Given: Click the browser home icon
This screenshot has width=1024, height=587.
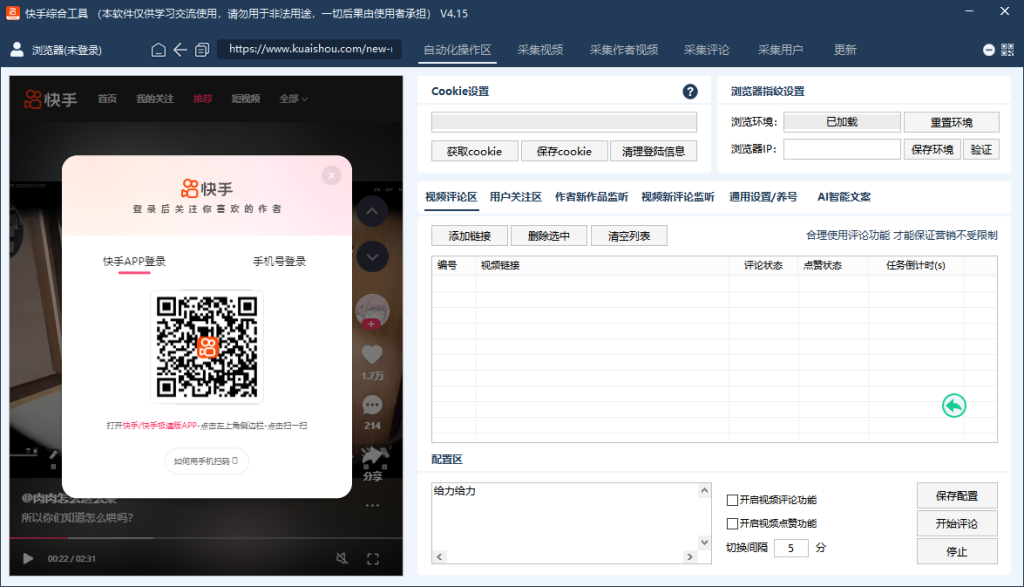Looking at the screenshot, I should (x=158, y=50).
